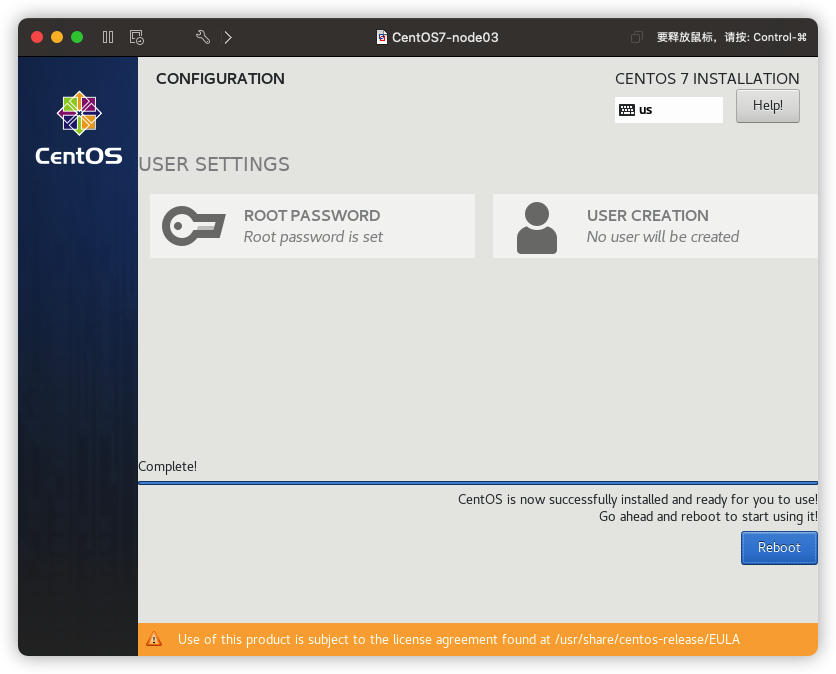Click the keyboard layout icon

click(626, 110)
